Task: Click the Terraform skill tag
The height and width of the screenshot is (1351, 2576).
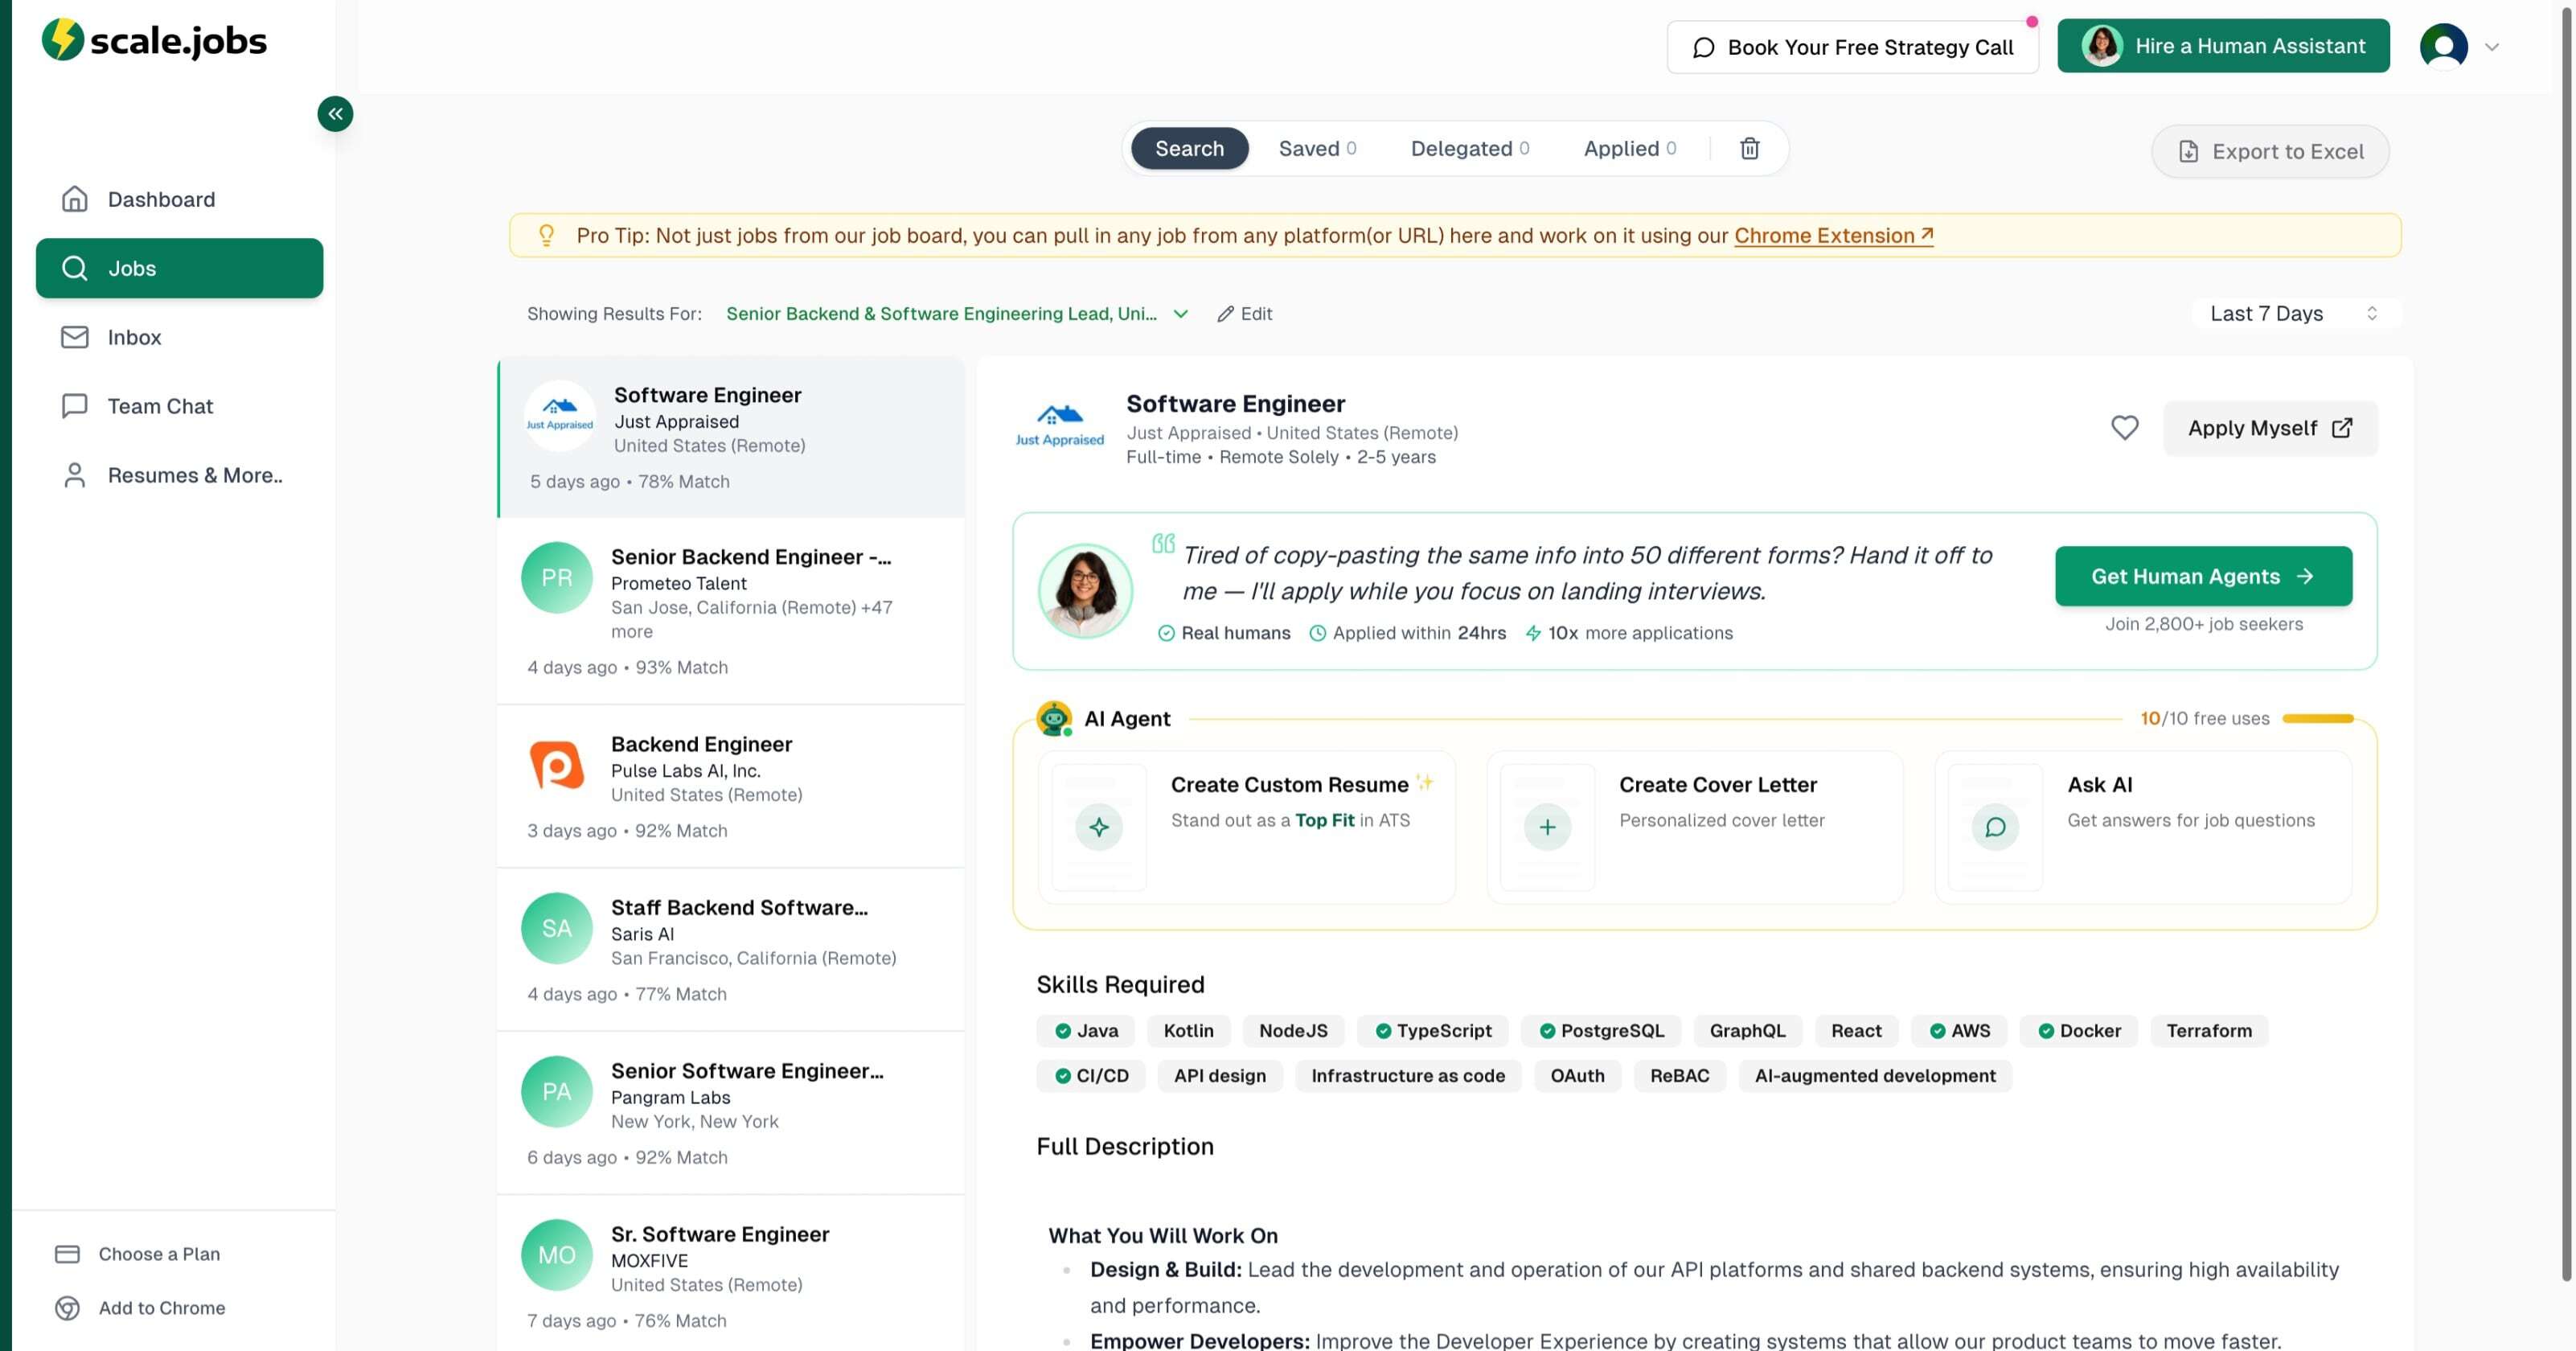Action: tap(2209, 1031)
